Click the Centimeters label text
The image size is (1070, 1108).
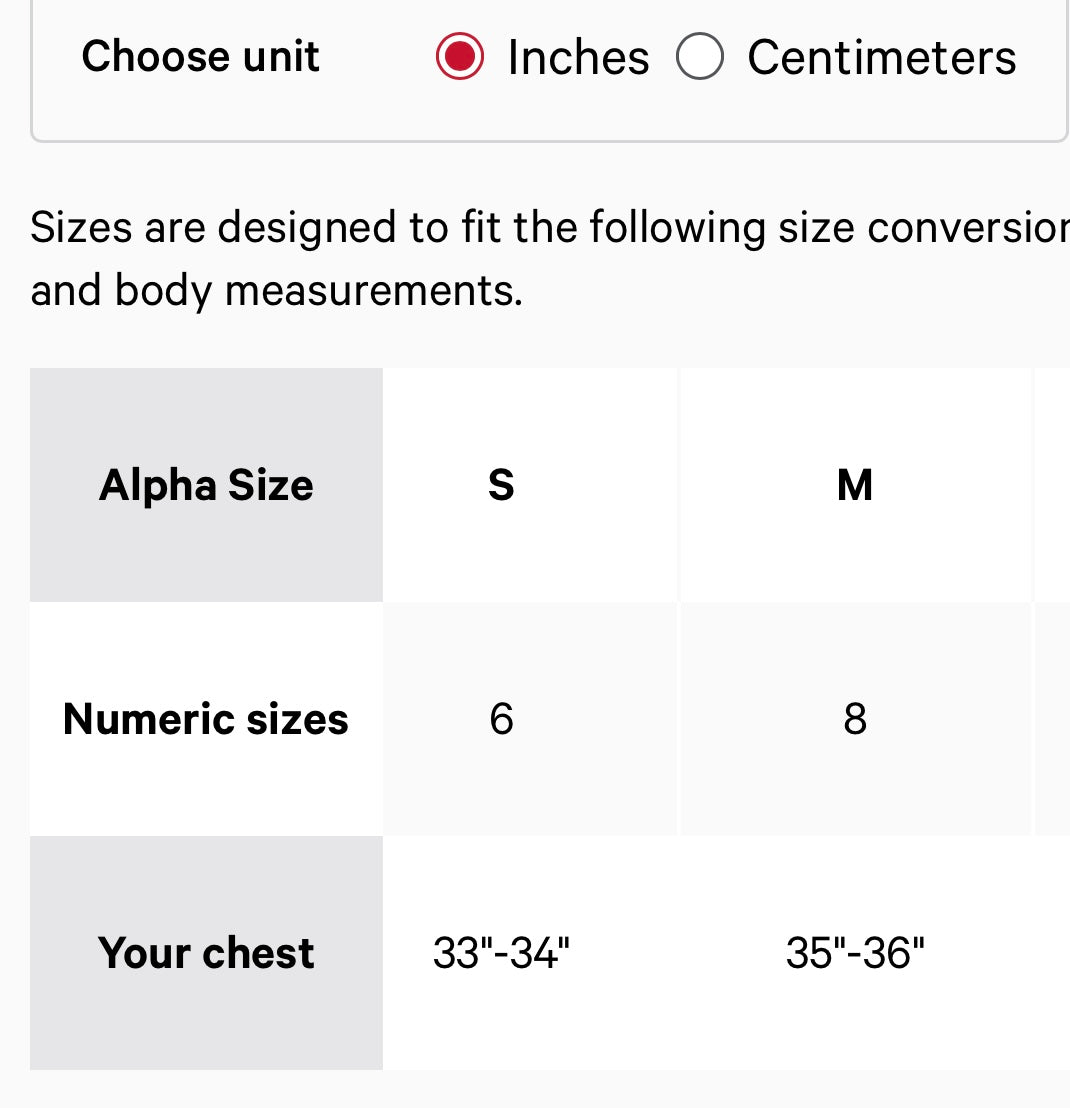pos(881,58)
